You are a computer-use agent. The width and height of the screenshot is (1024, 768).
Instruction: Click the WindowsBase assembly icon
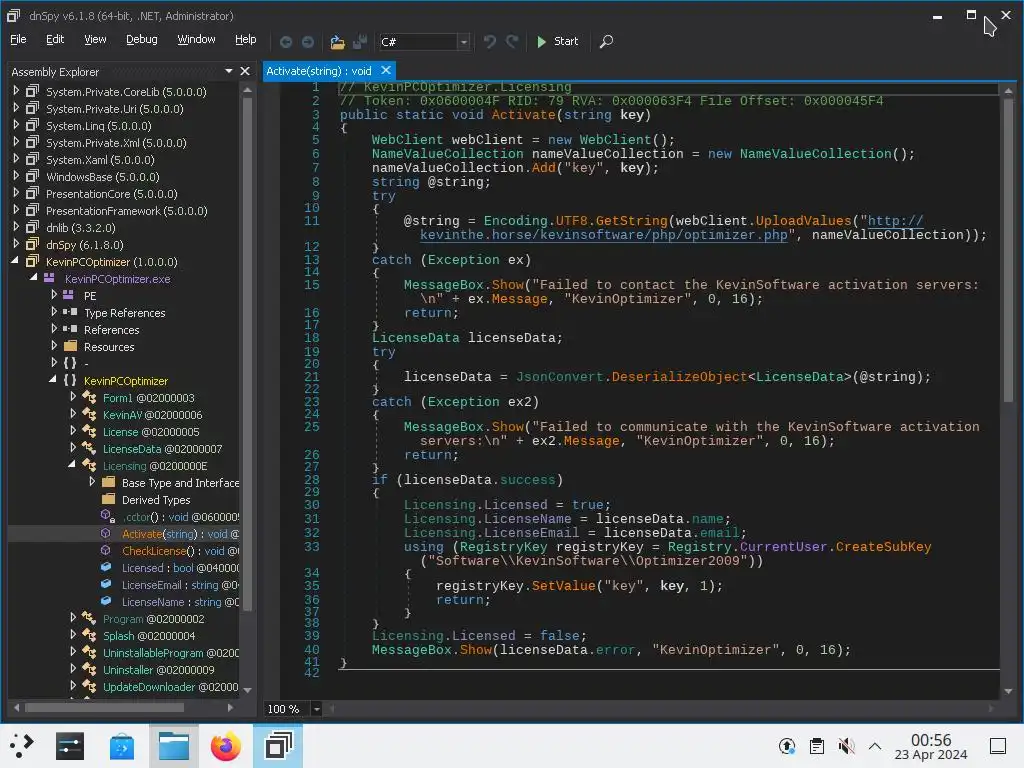pyautogui.click(x=32, y=176)
